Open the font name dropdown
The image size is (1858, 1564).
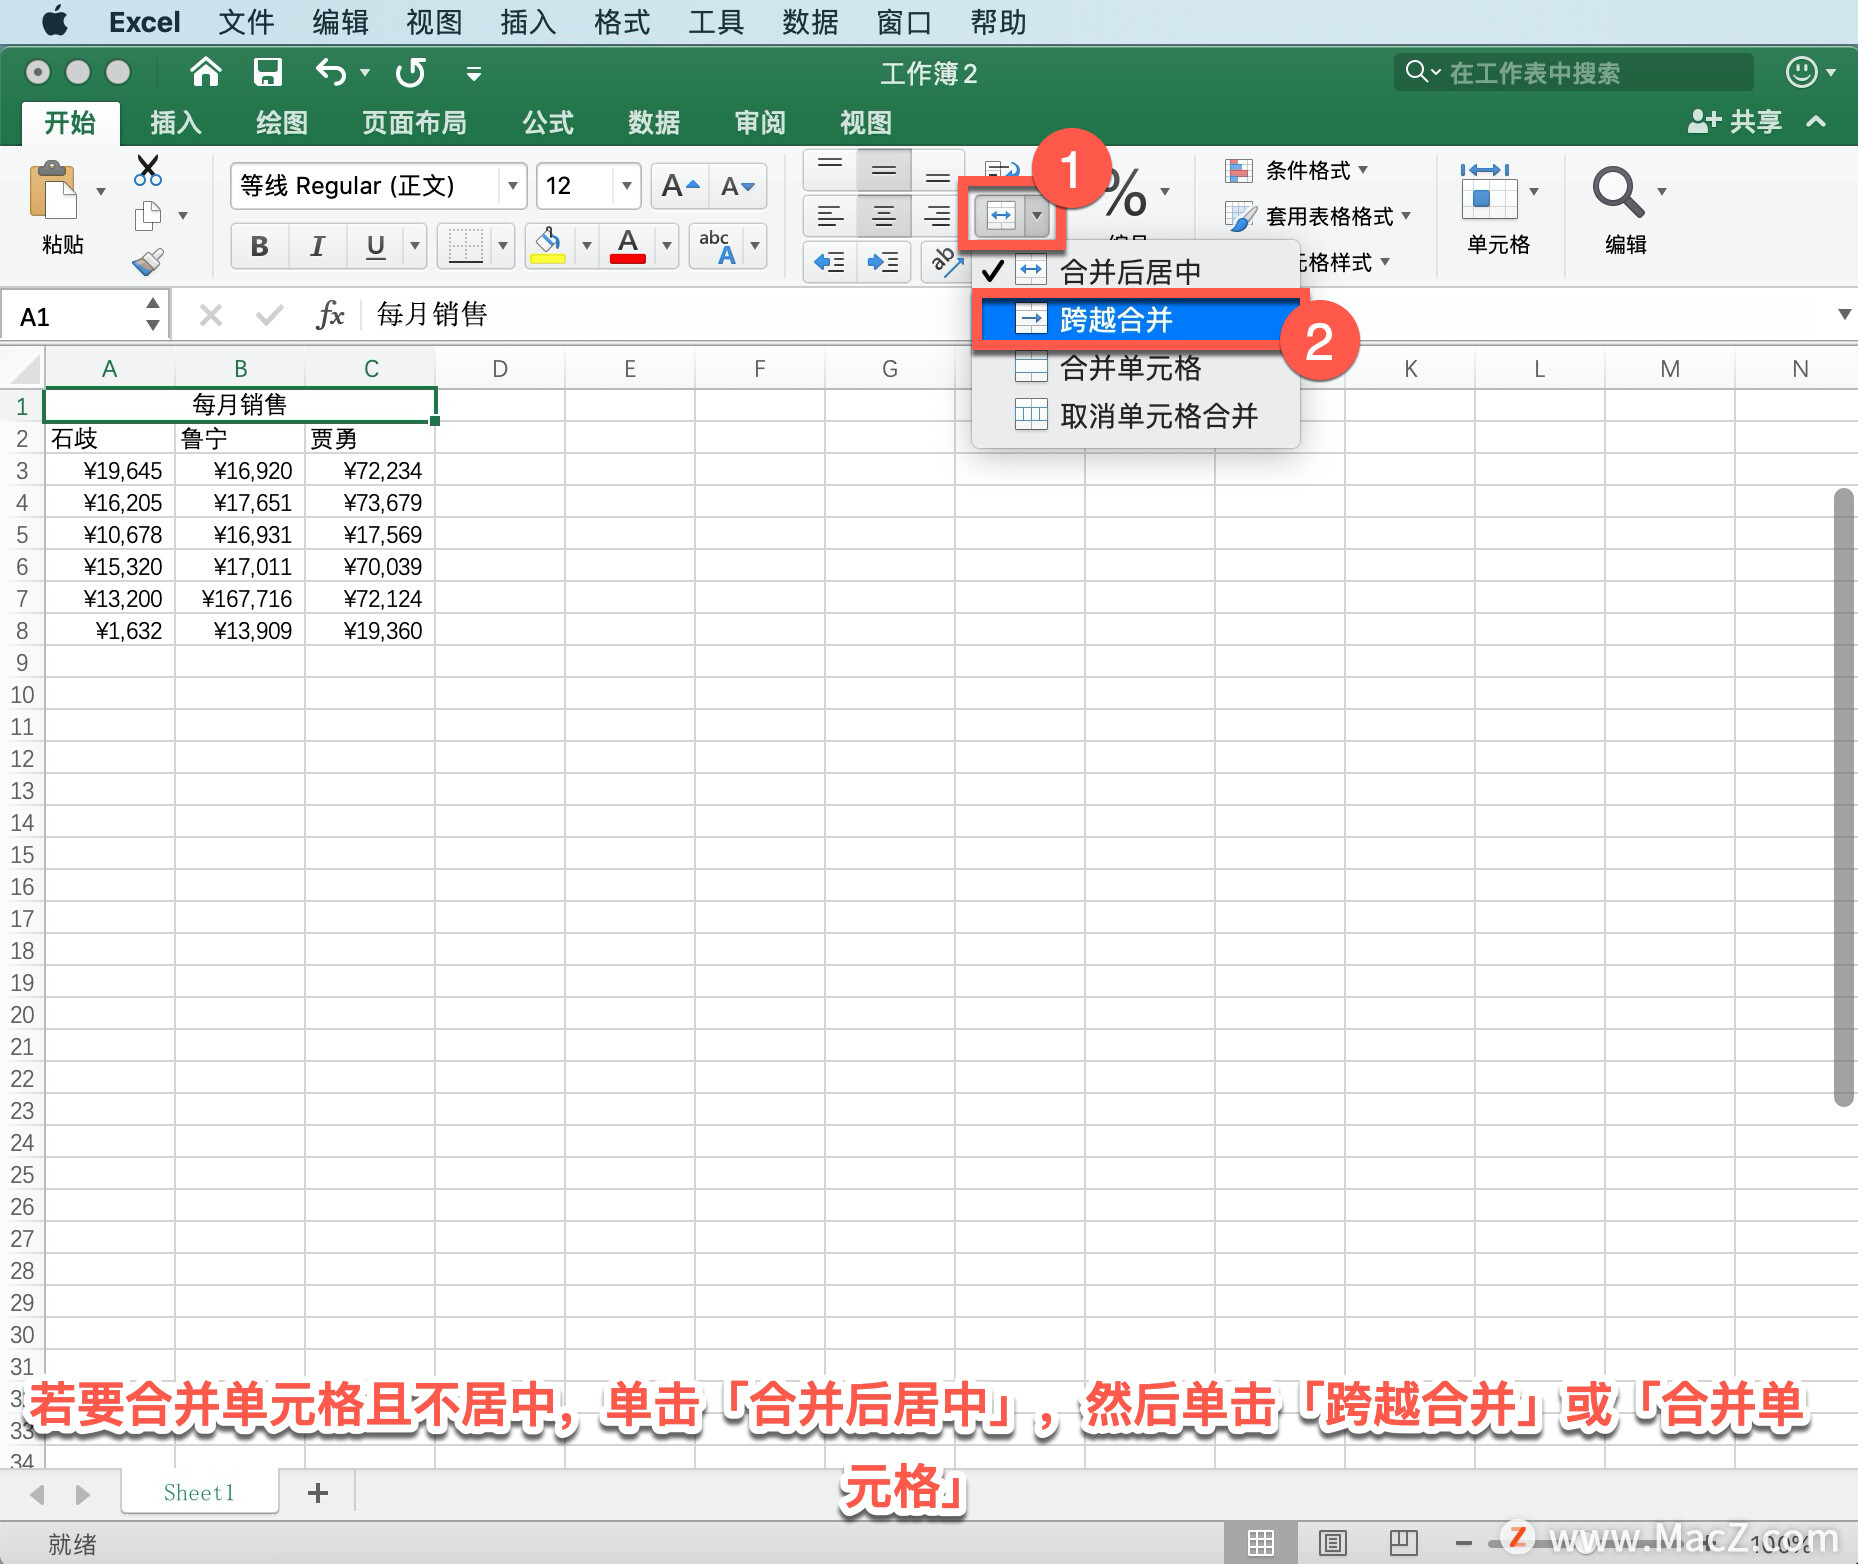click(512, 186)
